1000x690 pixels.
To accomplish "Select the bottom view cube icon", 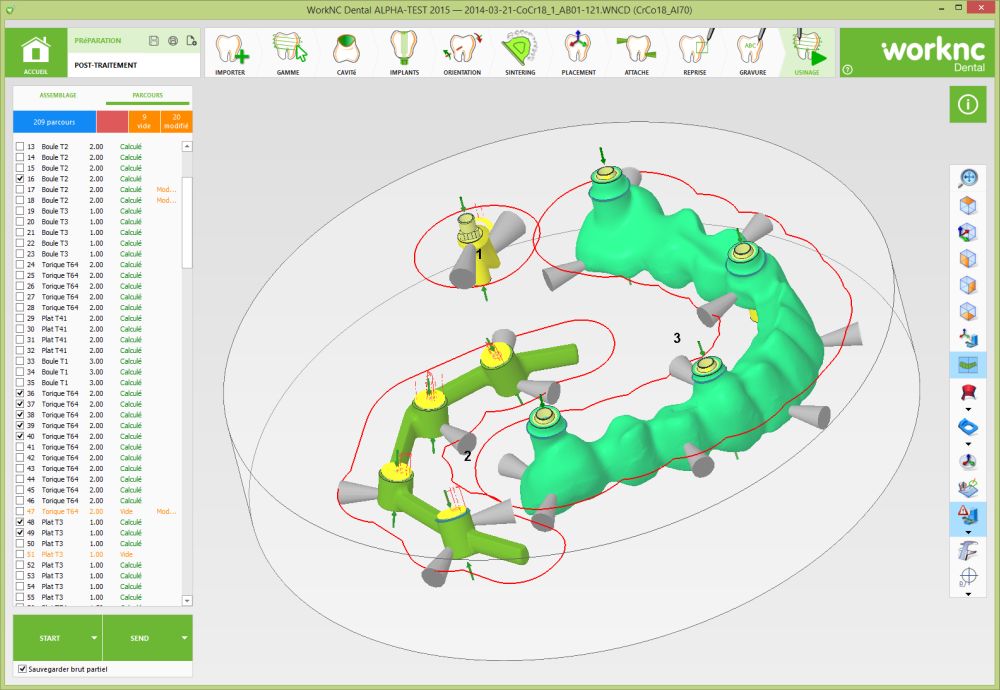I will [x=968, y=311].
